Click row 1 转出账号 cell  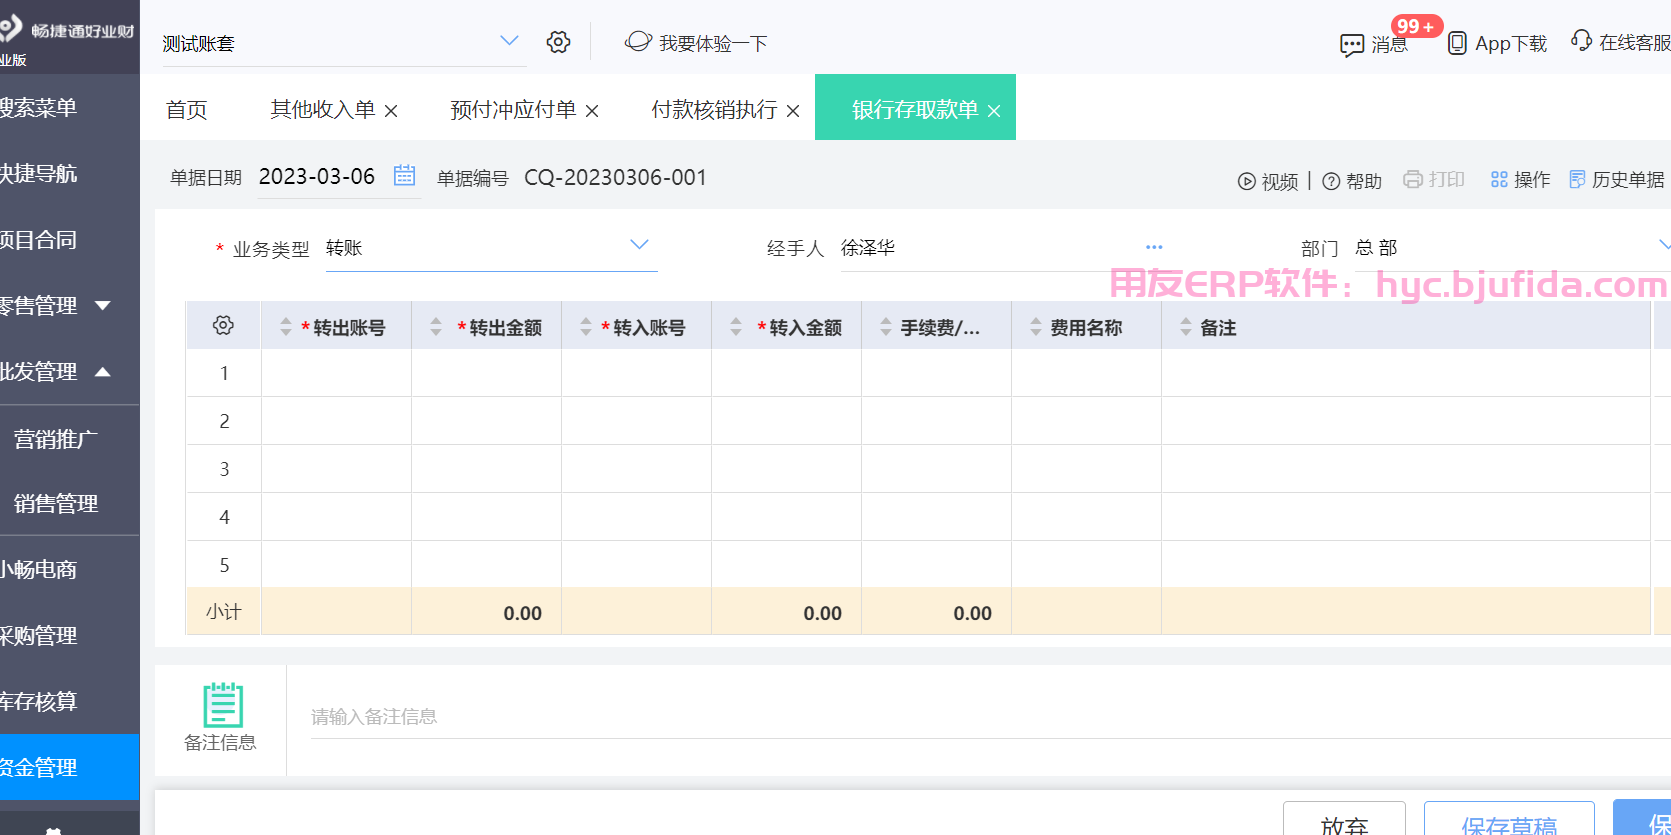point(336,373)
